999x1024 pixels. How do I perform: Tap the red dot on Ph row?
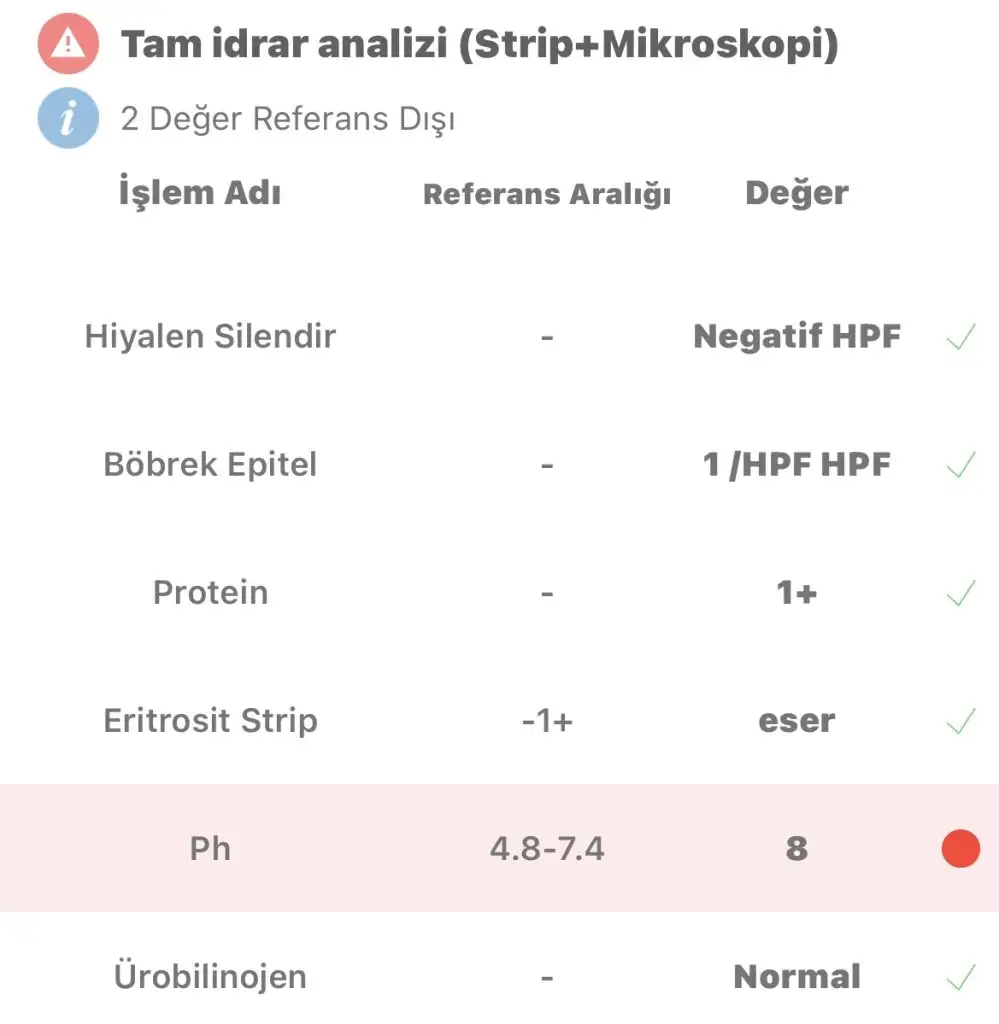[x=960, y=848]
